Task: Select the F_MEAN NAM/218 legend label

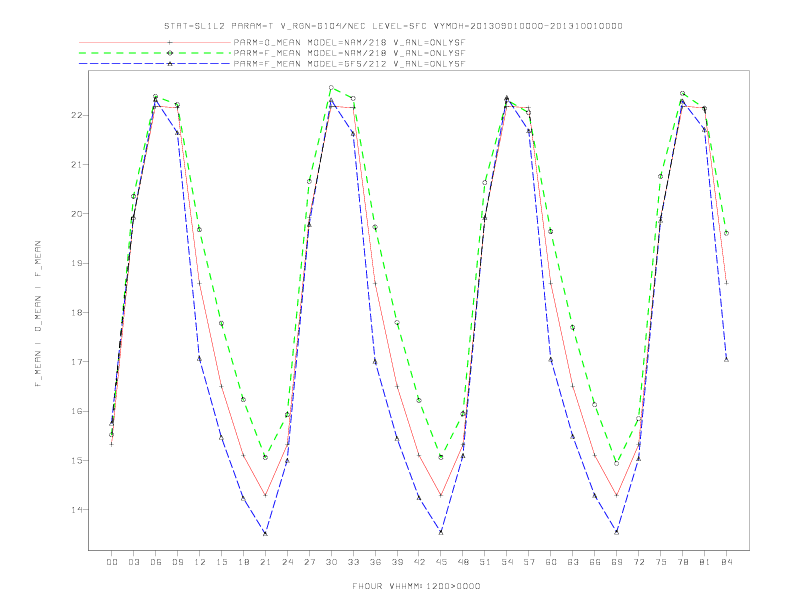Action: tap(349, 53)
